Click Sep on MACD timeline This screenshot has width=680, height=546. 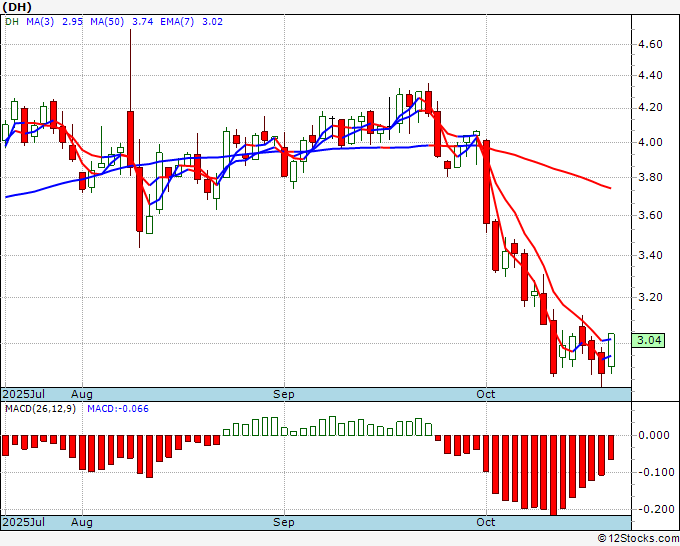point(284,522)
